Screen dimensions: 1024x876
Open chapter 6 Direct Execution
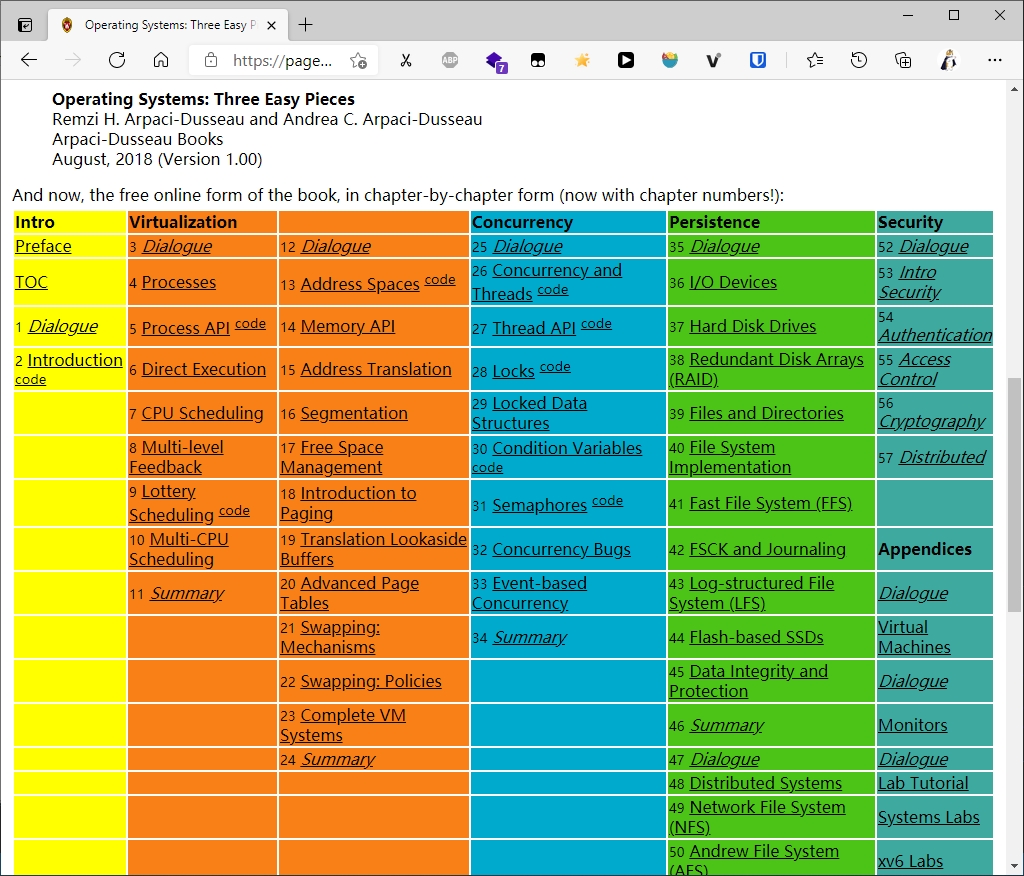pos(204,369)
